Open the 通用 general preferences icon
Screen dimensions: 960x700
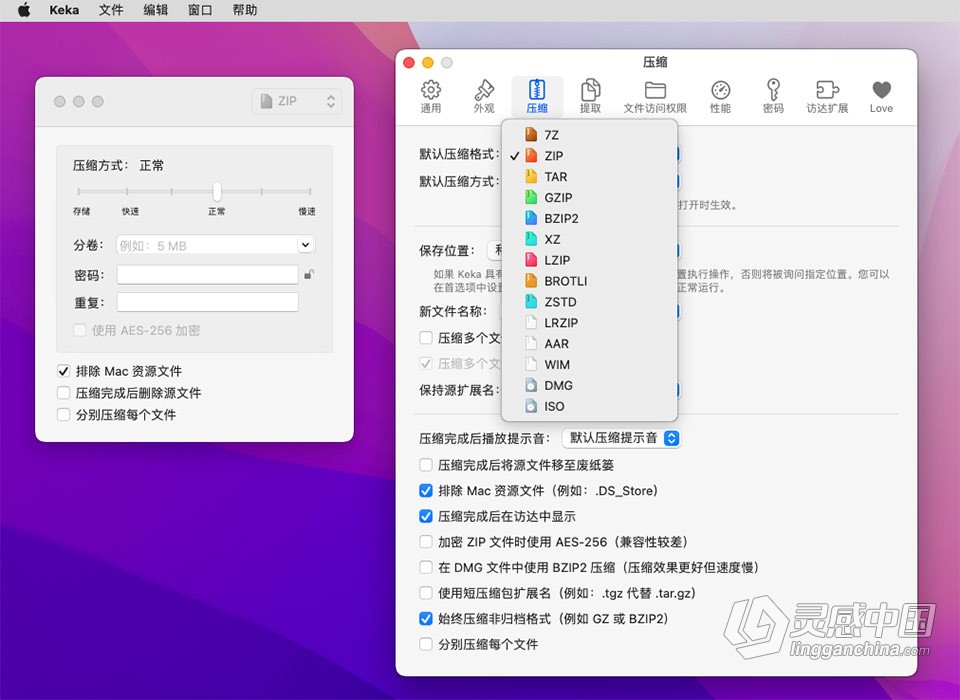pyautogui.click(x=430, y=91)
